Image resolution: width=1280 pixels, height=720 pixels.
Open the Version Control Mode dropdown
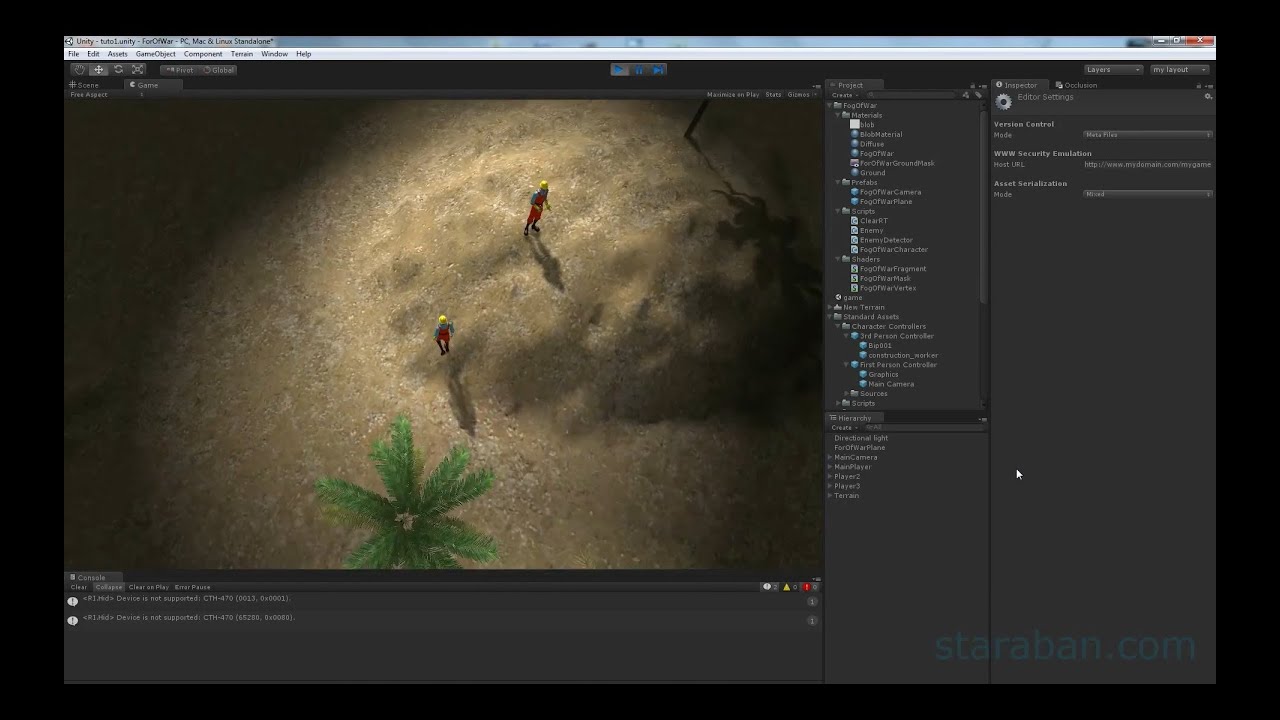click(x=1147, y=135)
